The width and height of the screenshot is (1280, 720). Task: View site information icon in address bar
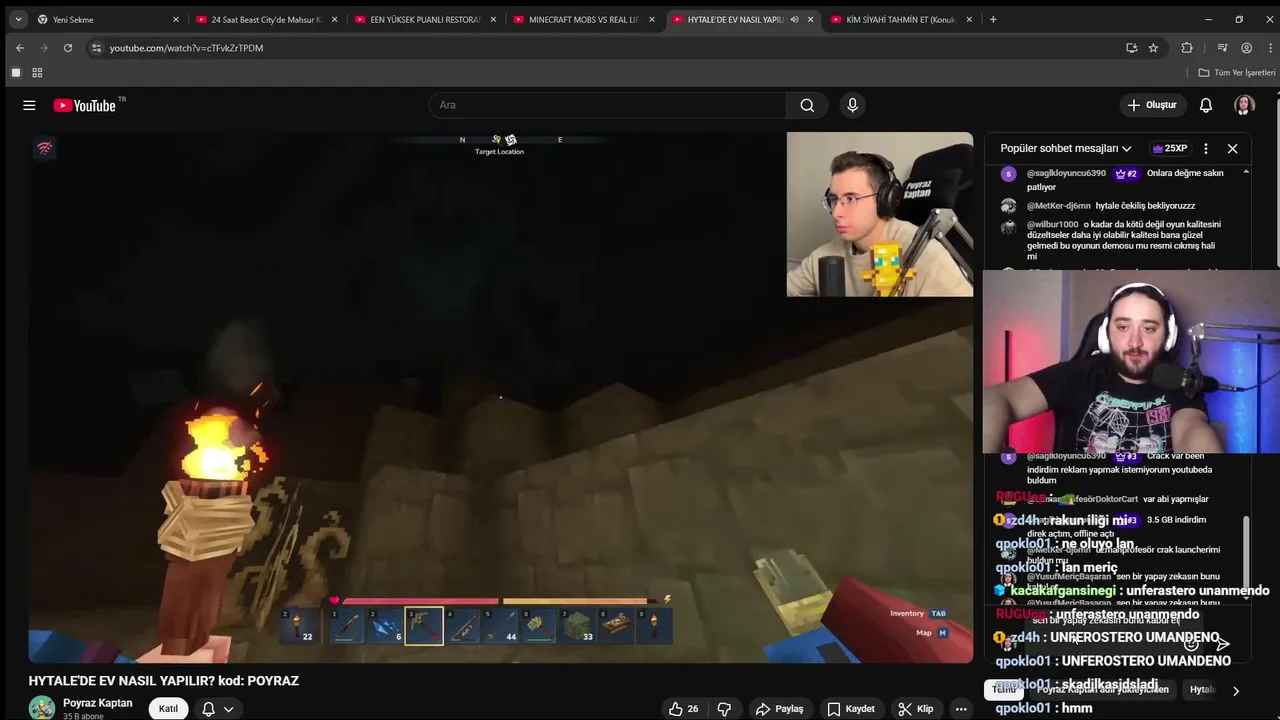coord(96,48)
